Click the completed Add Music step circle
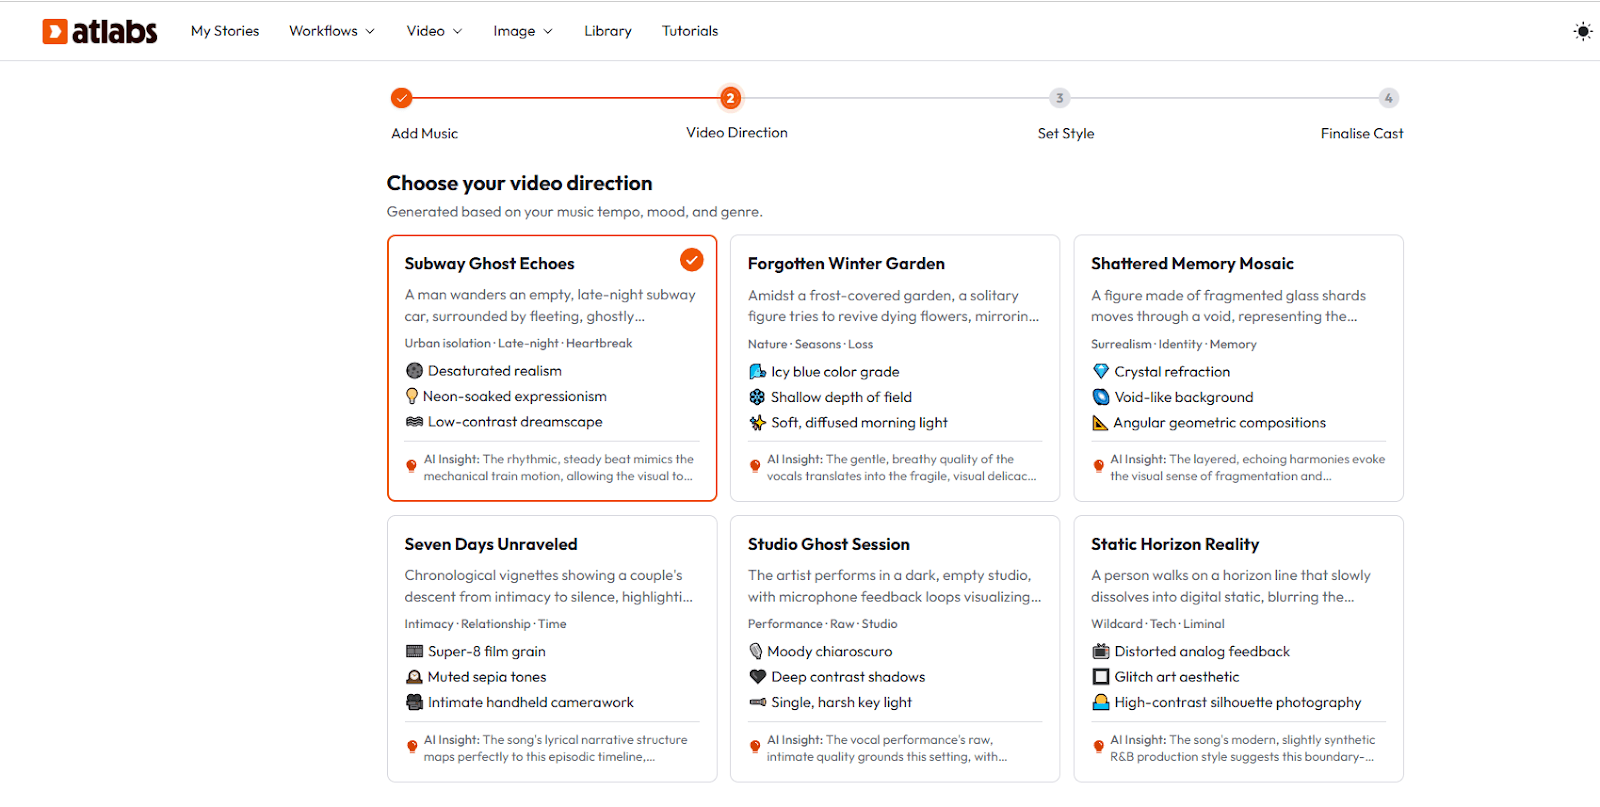This screenshot has width=1600, height=807. point(401,98)
